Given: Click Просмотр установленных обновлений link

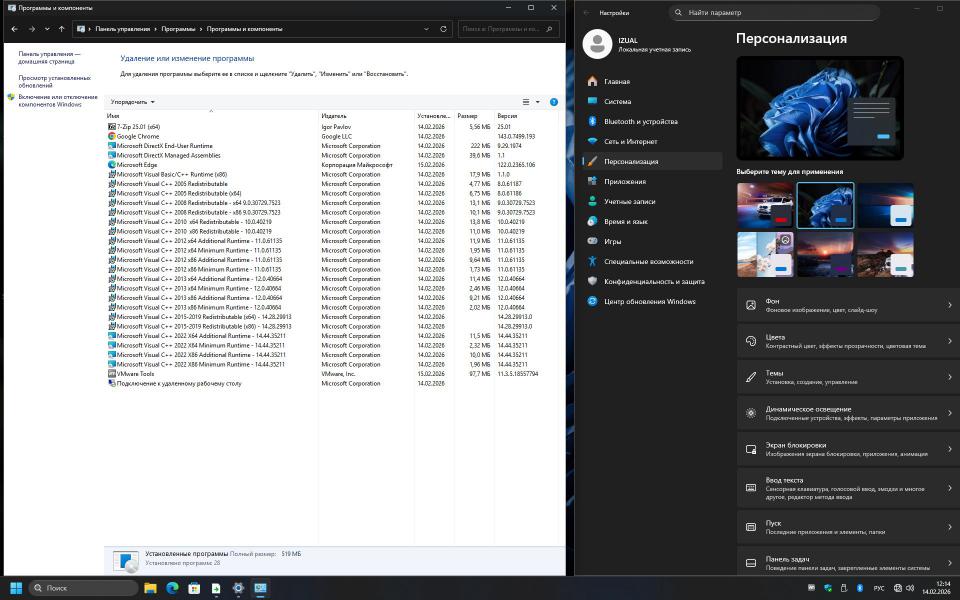Looking at the screenshot, I should 54,81.
